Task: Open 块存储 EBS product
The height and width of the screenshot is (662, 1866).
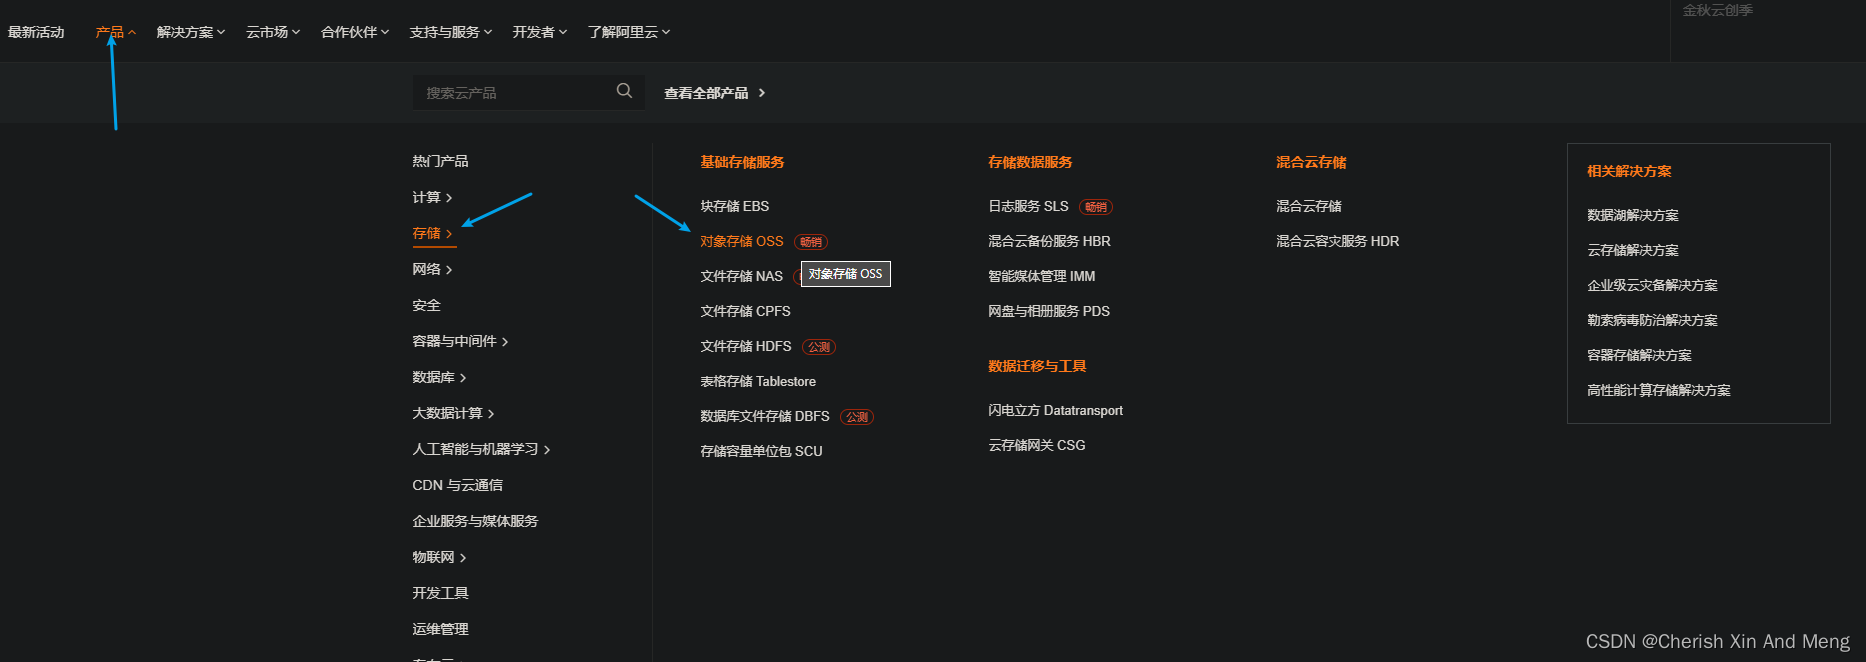Action: tap(734, 206)
